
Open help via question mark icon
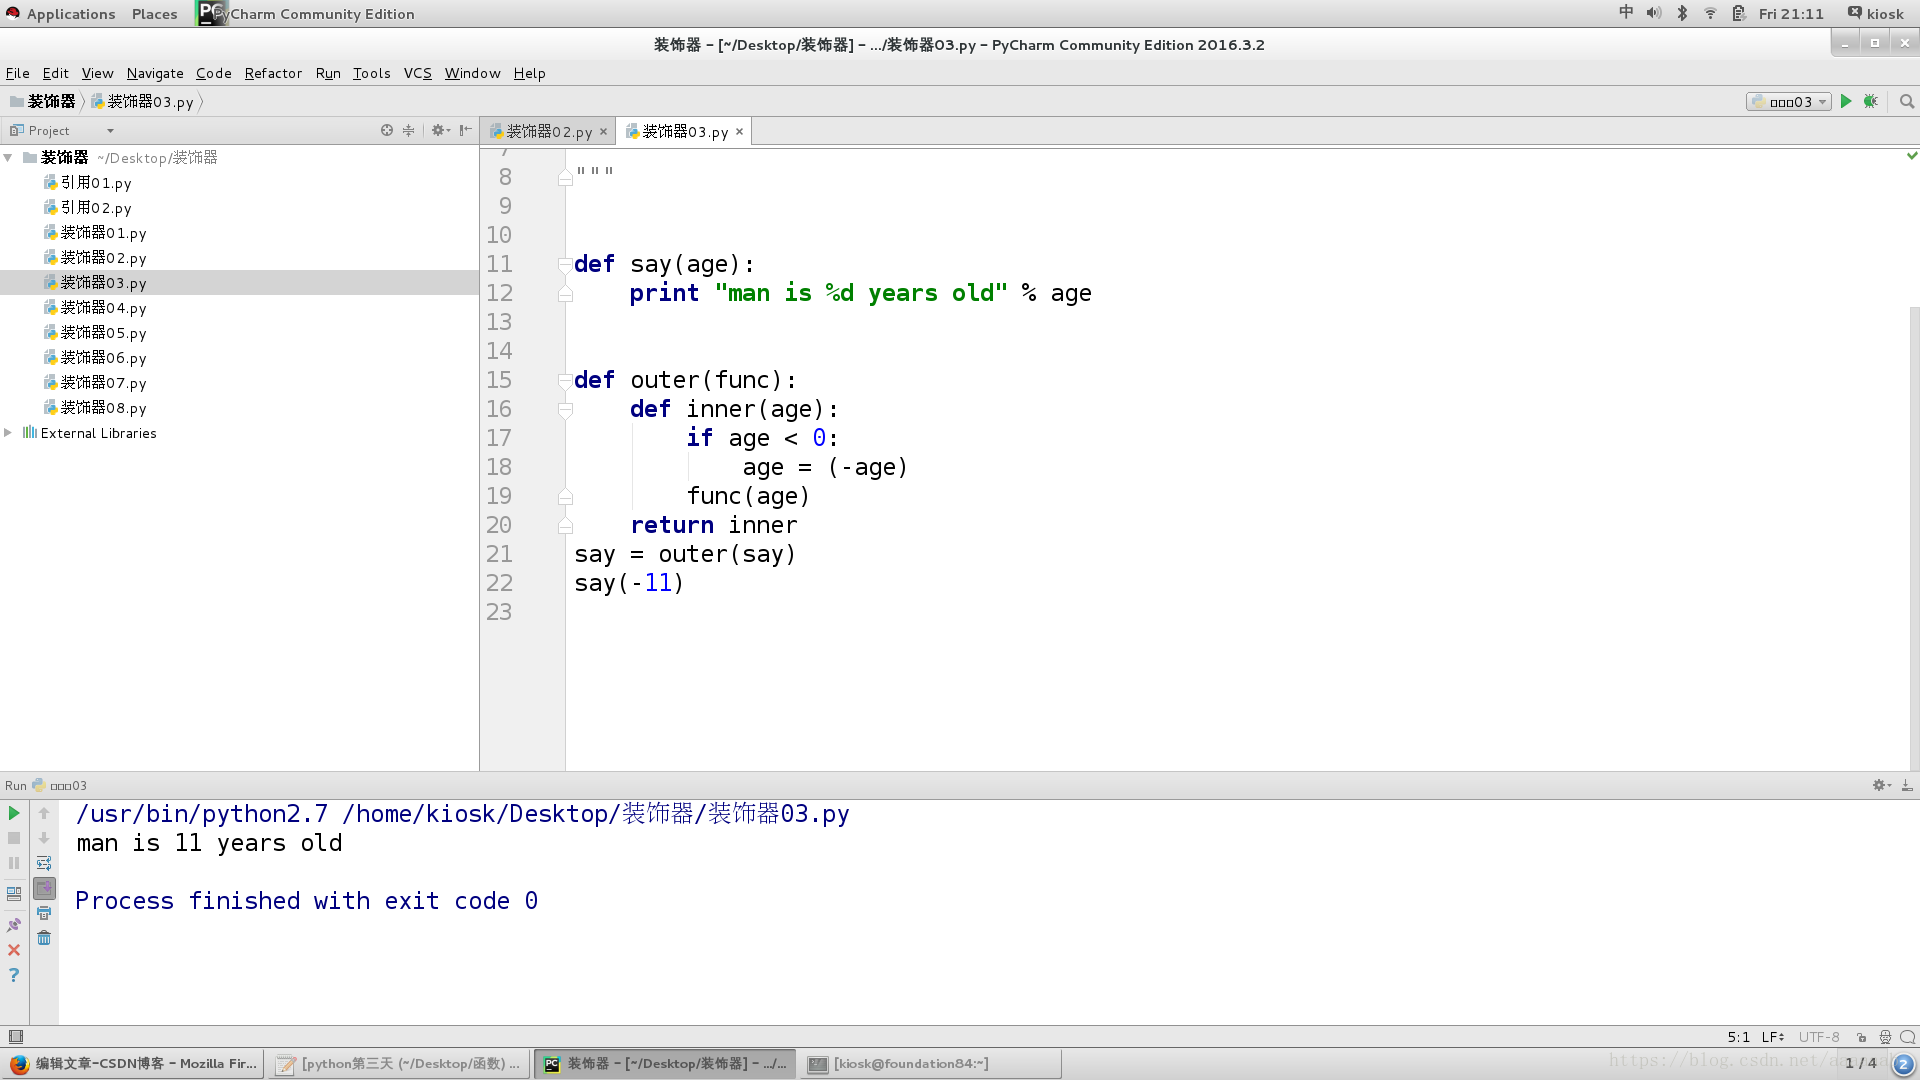(x=14, y=975)
